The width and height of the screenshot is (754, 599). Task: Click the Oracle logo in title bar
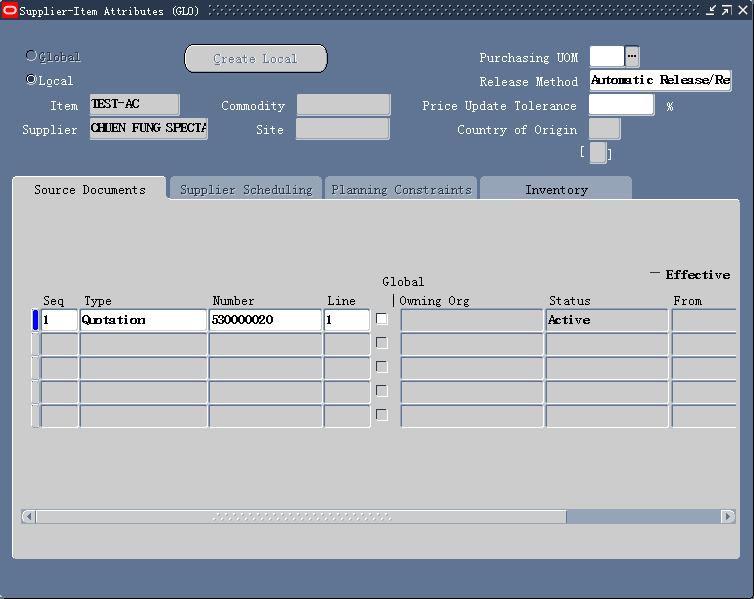coord(10,11)
